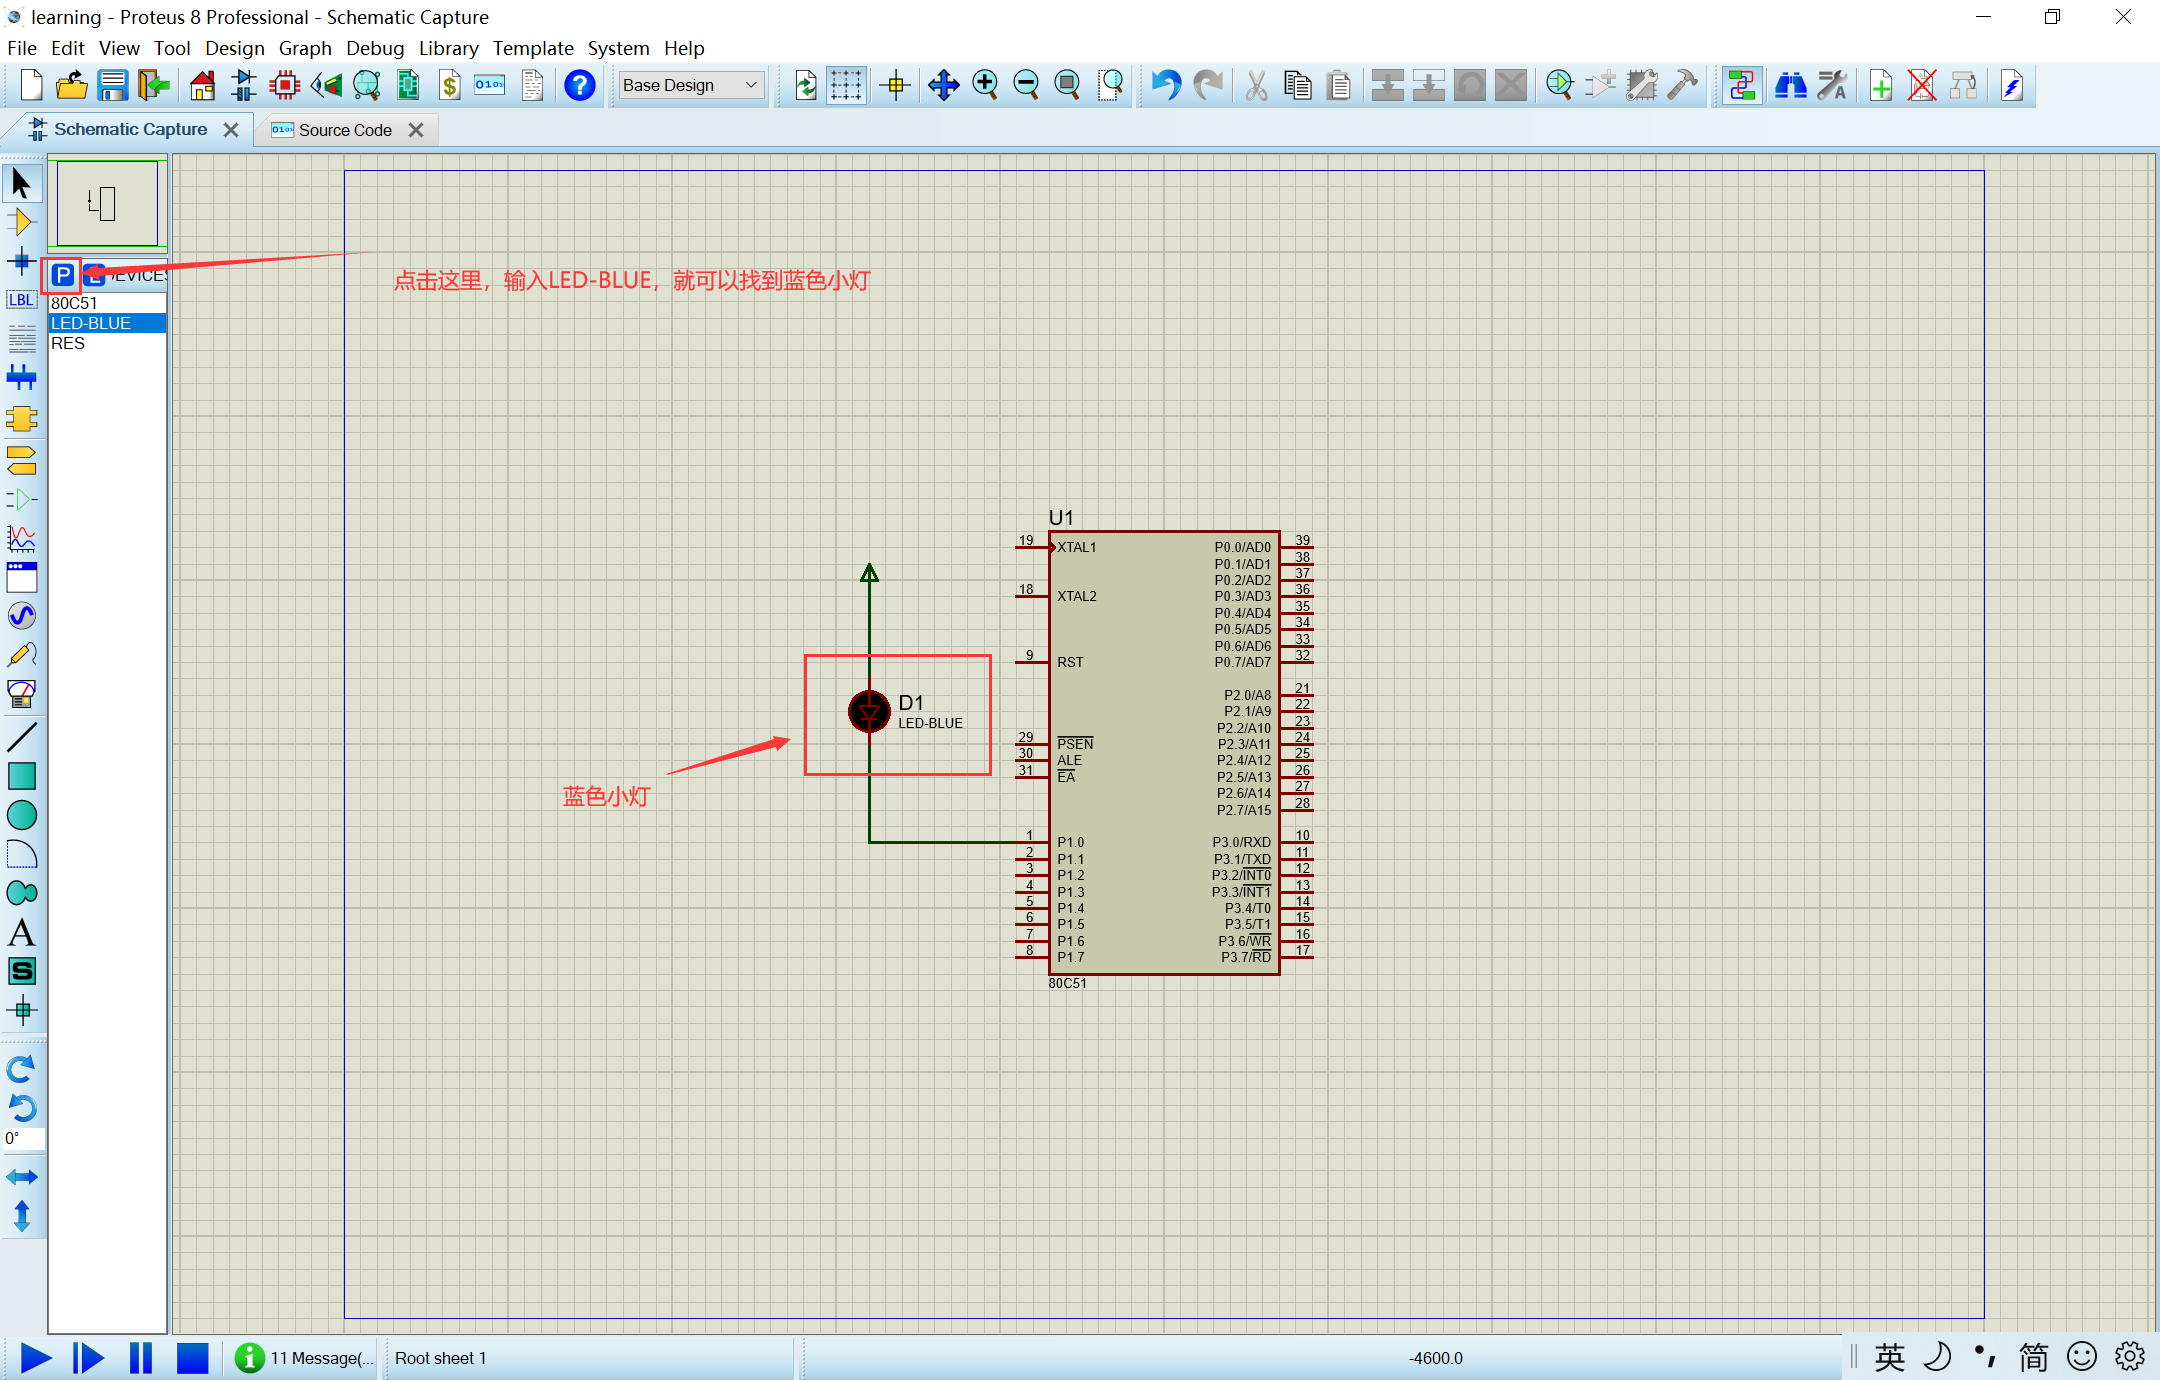This screenshot has width=2160, height=1380.
Task: Open the File menu
Action: click(24, 47)
